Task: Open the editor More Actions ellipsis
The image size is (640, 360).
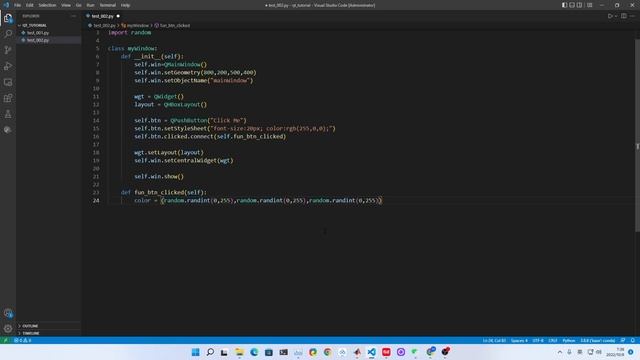Action: [x=632, y=16]
